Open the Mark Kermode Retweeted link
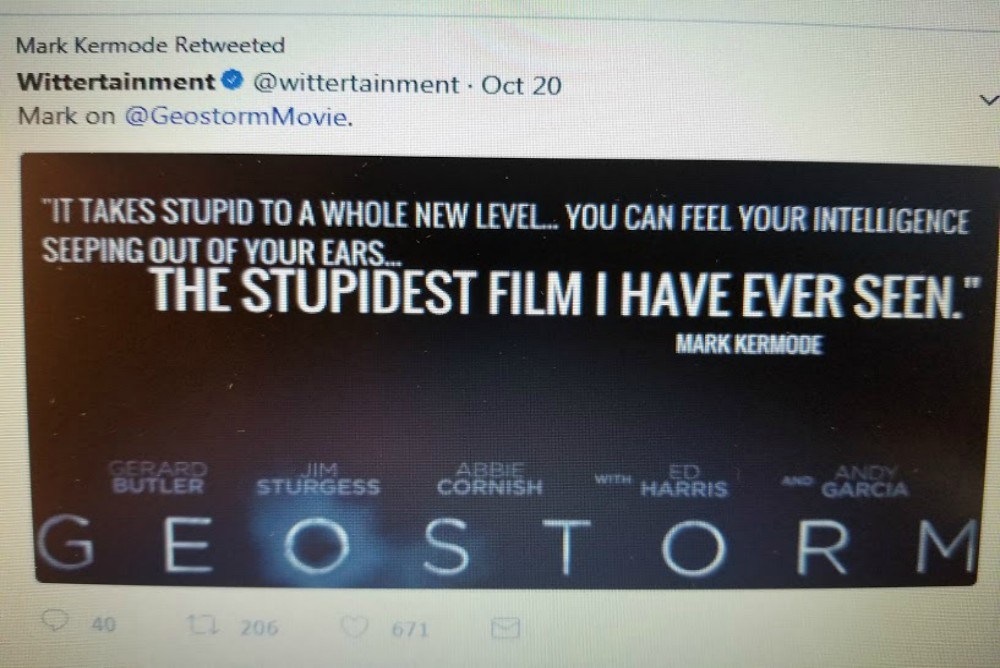The image size is (1000, 668). pyautogui.click(x=150, y=45)
